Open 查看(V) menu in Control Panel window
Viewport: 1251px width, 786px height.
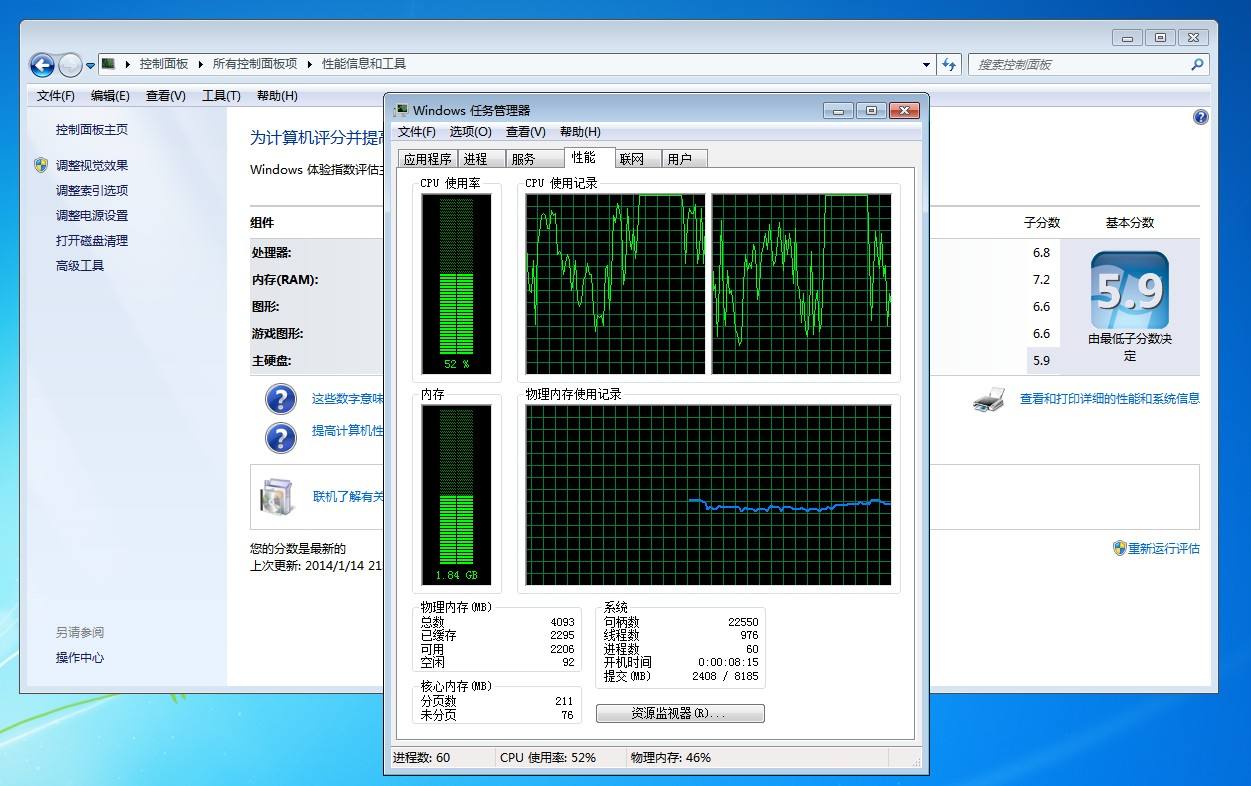166,96
